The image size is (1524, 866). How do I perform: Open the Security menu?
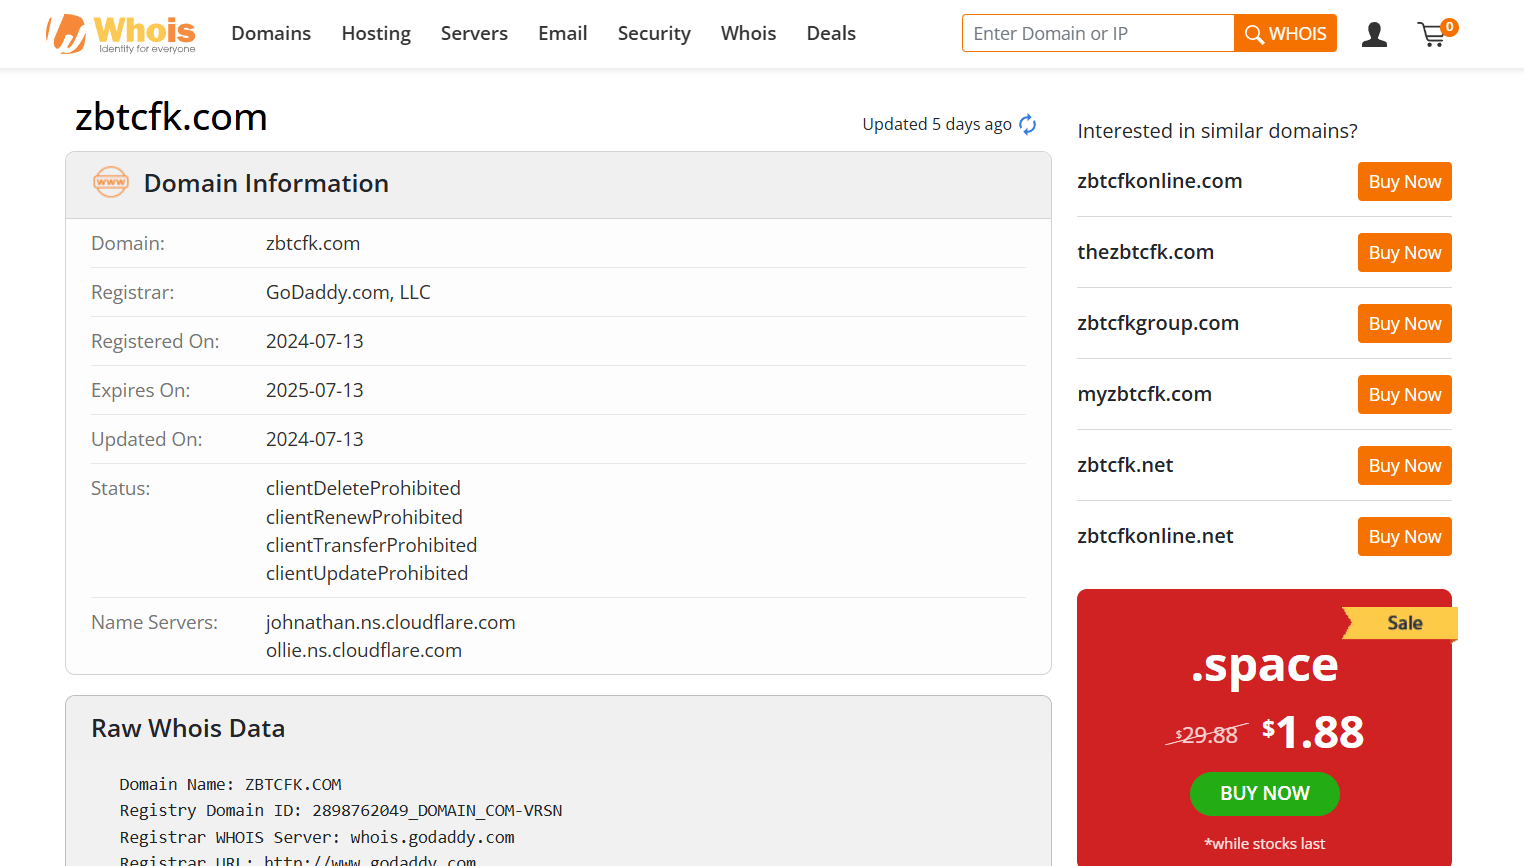tap(654, 33)
